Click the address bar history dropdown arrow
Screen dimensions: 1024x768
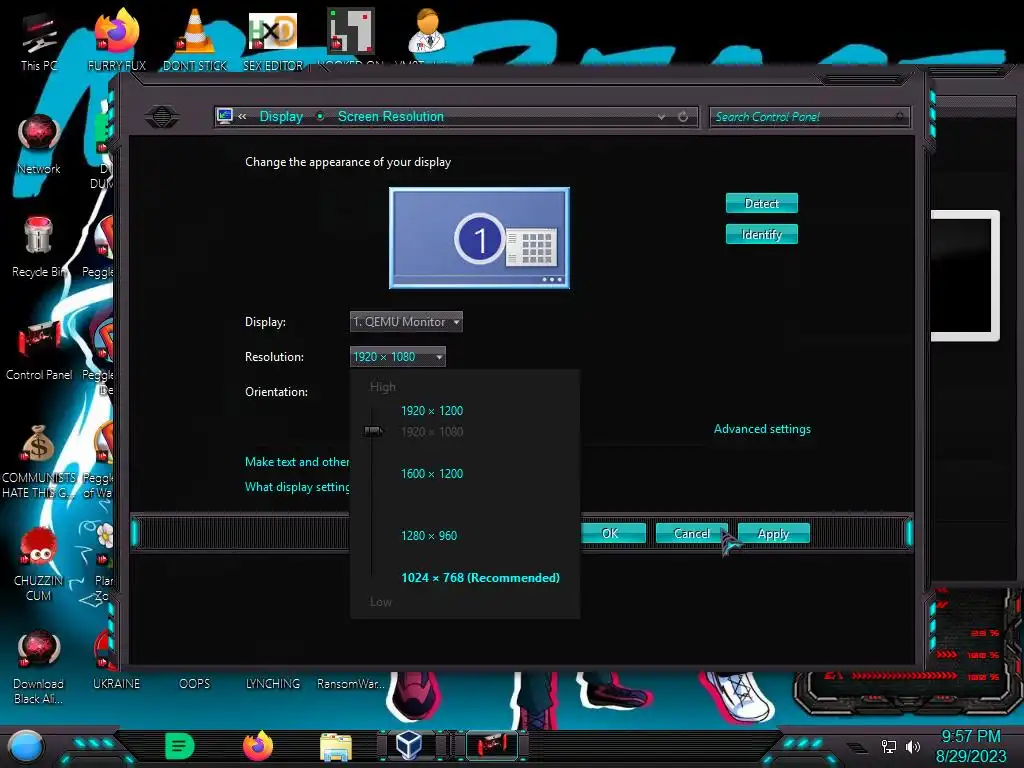click(x=662, y=117)
